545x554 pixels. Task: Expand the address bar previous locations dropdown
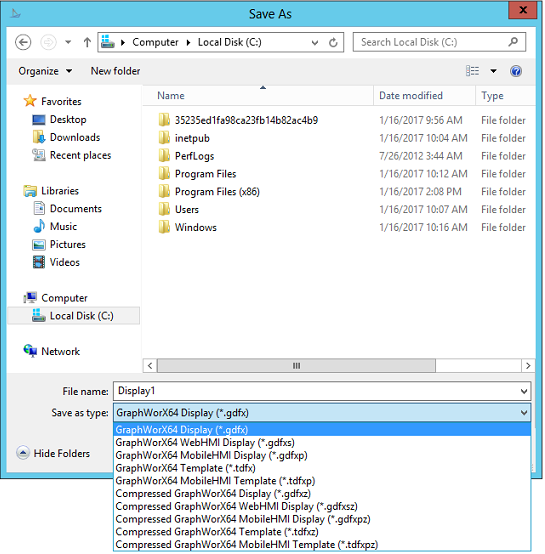point(314,43)
